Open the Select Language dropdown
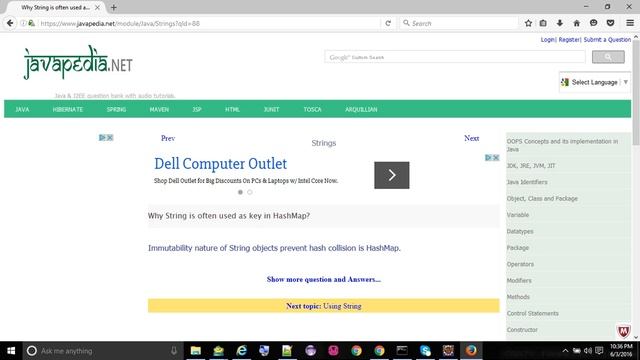Screen dimensions: 640x360 [595, 82]
